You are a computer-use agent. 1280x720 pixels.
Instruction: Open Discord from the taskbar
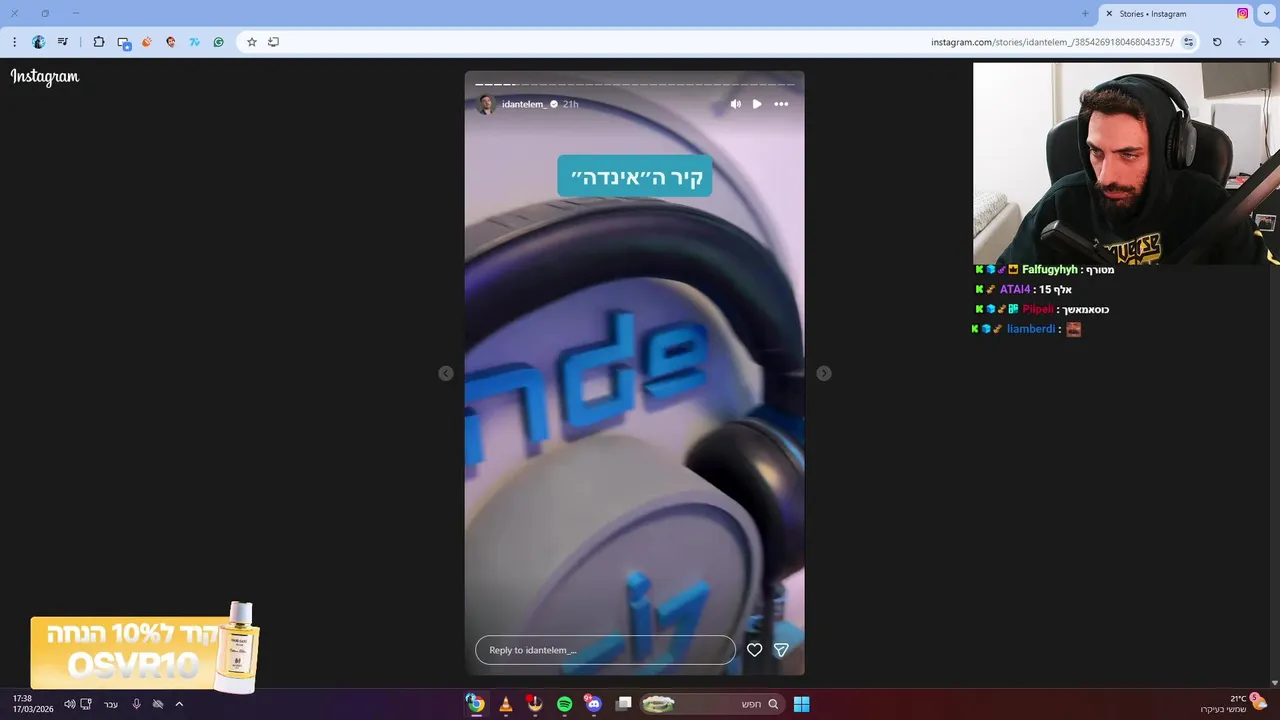[x=594, y=704]
